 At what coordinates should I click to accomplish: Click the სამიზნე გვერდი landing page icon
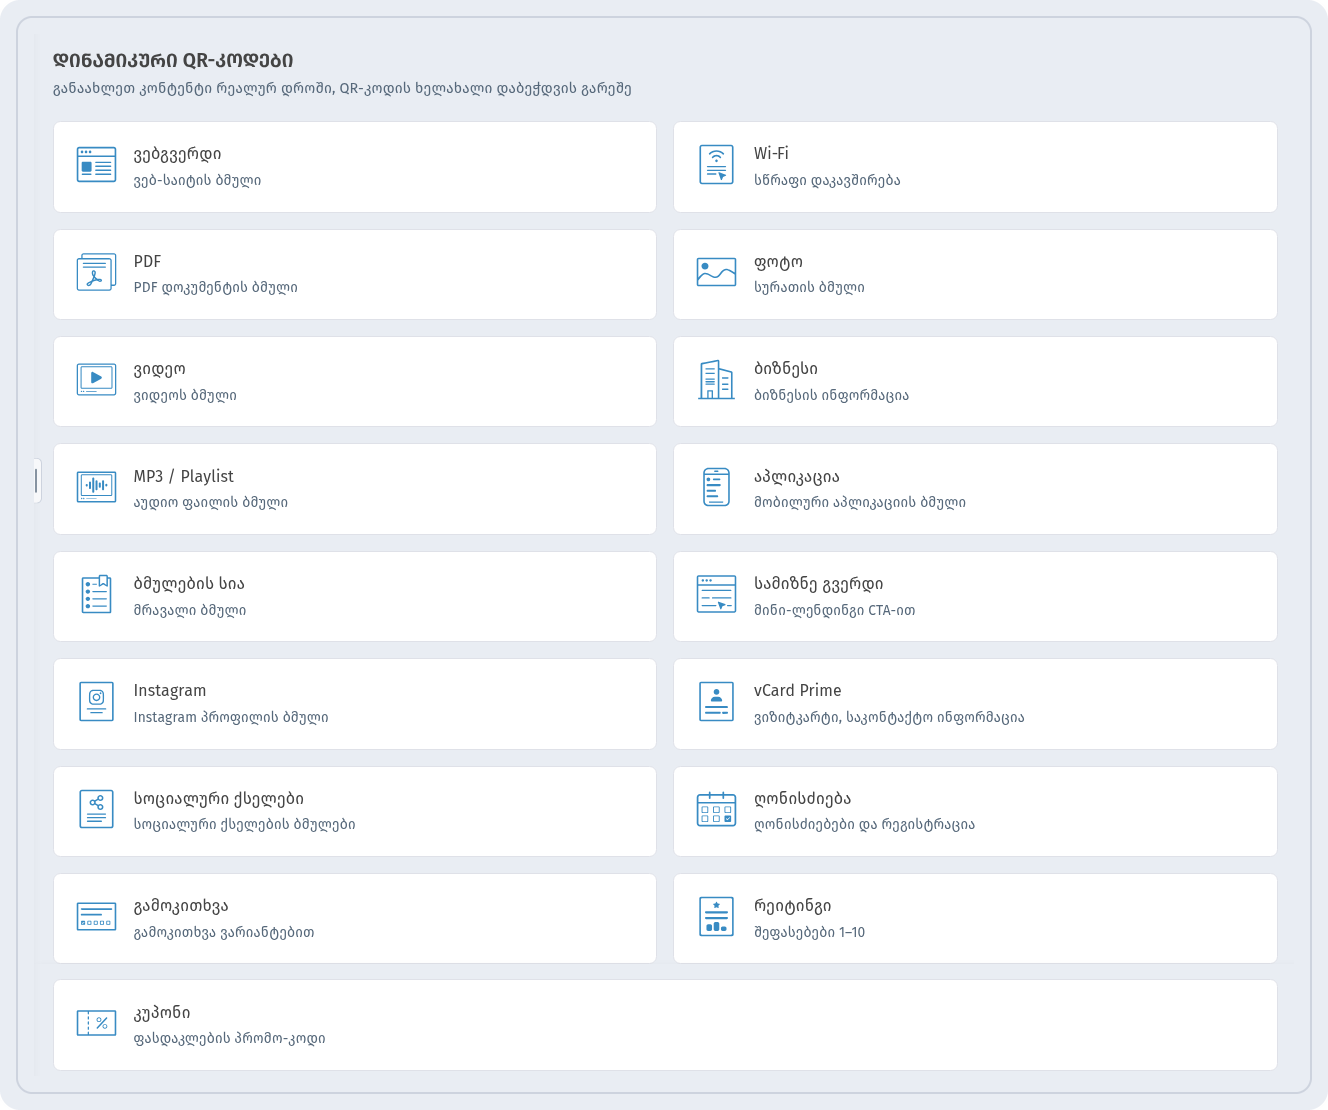[716, 594]
